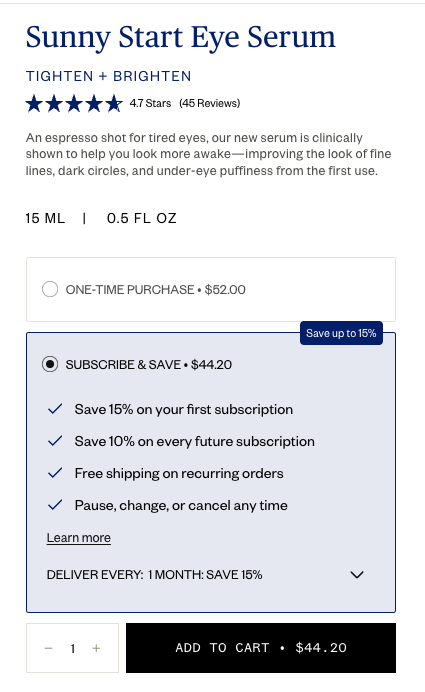425x692 pixels.
Task: Select the Subscribe & Save radio button
Action: [50, 365]
